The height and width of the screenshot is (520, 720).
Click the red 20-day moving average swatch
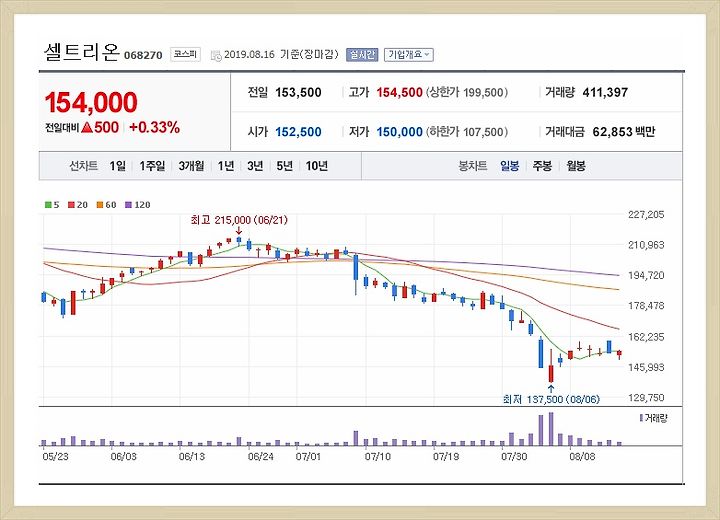pos(71,205)
